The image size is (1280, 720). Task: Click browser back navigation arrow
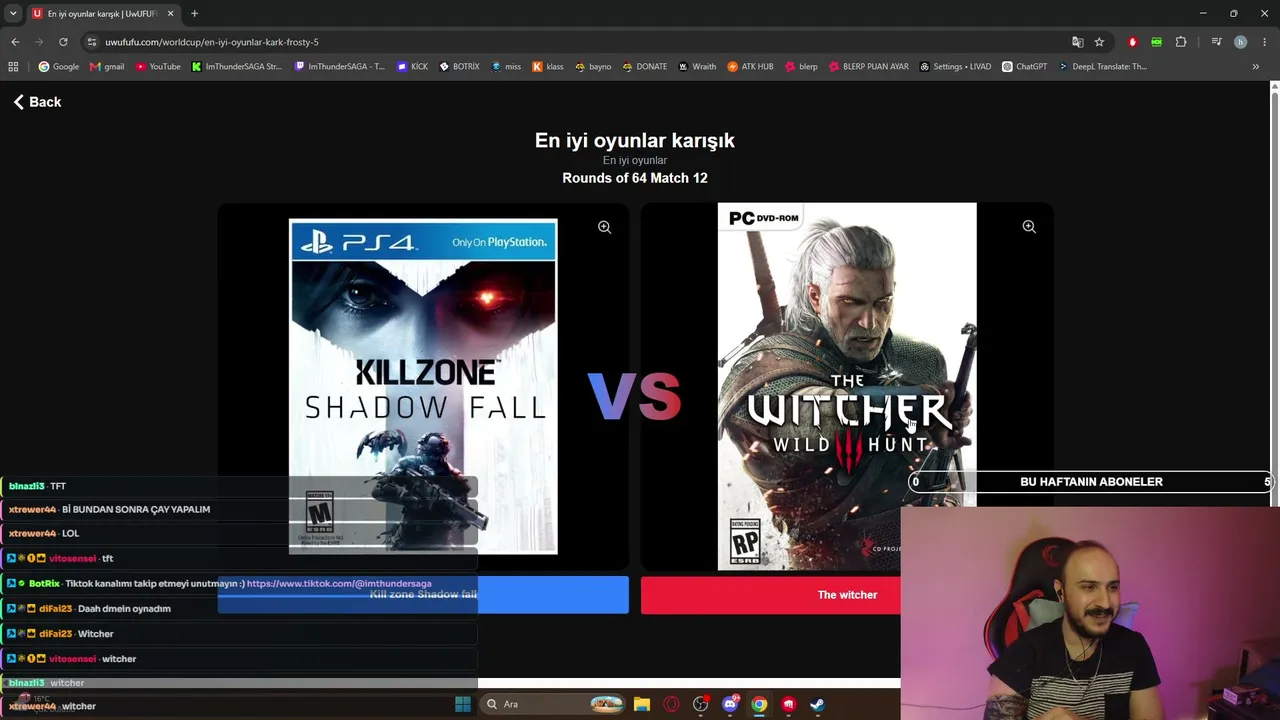pyautogui.click(x=15, y=42)
